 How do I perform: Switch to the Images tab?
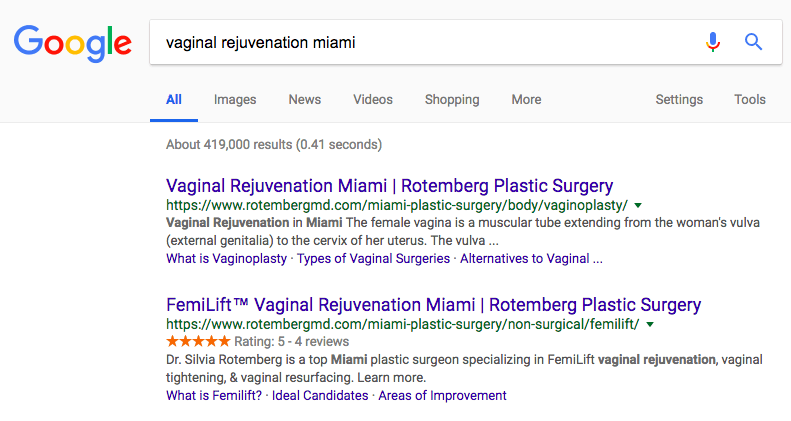click(x=235, y=100)
